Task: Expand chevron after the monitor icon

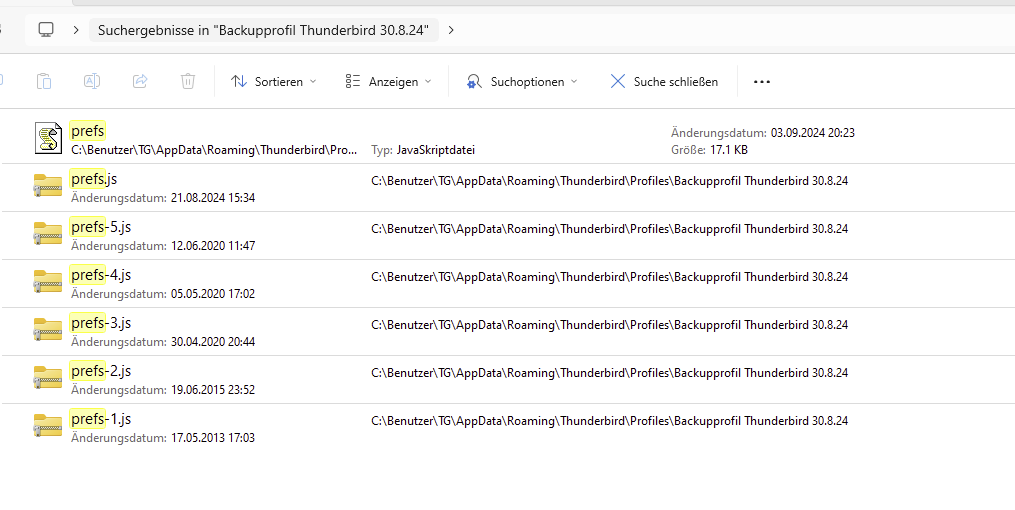Action: pos(76,30)
